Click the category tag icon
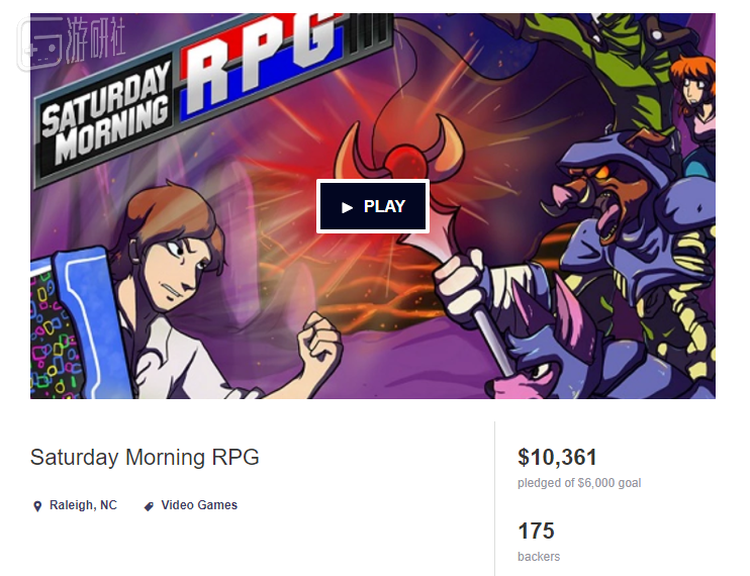The width and height of the screenshot is (750, 576). pos(149,506)
